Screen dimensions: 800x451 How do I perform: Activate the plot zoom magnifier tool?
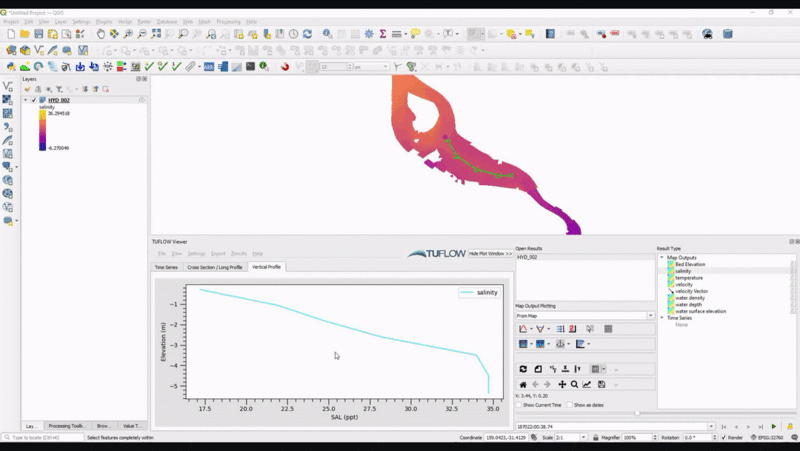click(574, 384)
